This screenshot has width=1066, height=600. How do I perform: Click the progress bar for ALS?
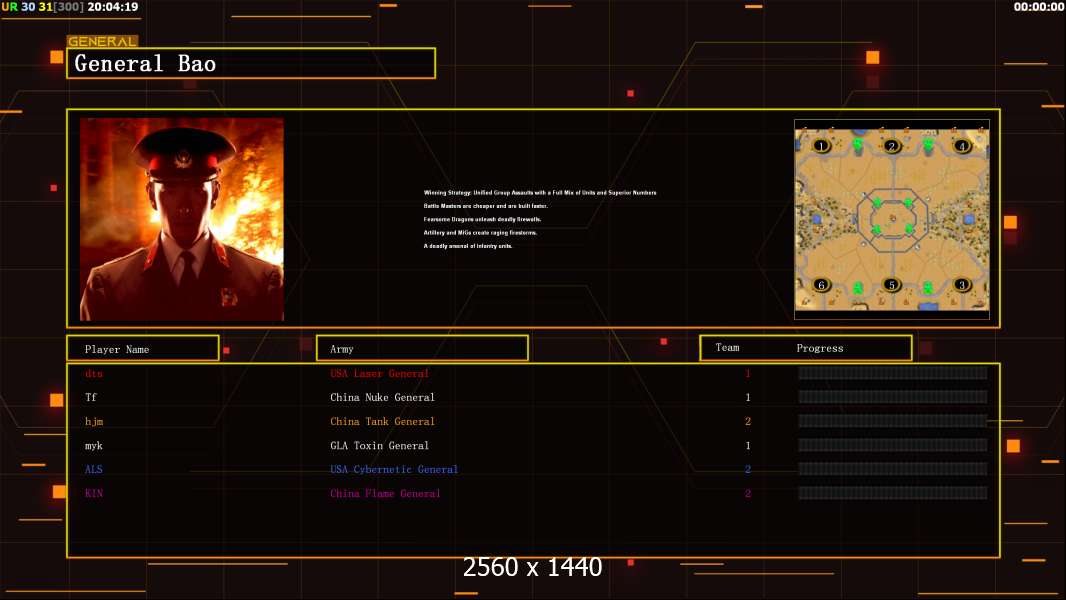(893, 469)
